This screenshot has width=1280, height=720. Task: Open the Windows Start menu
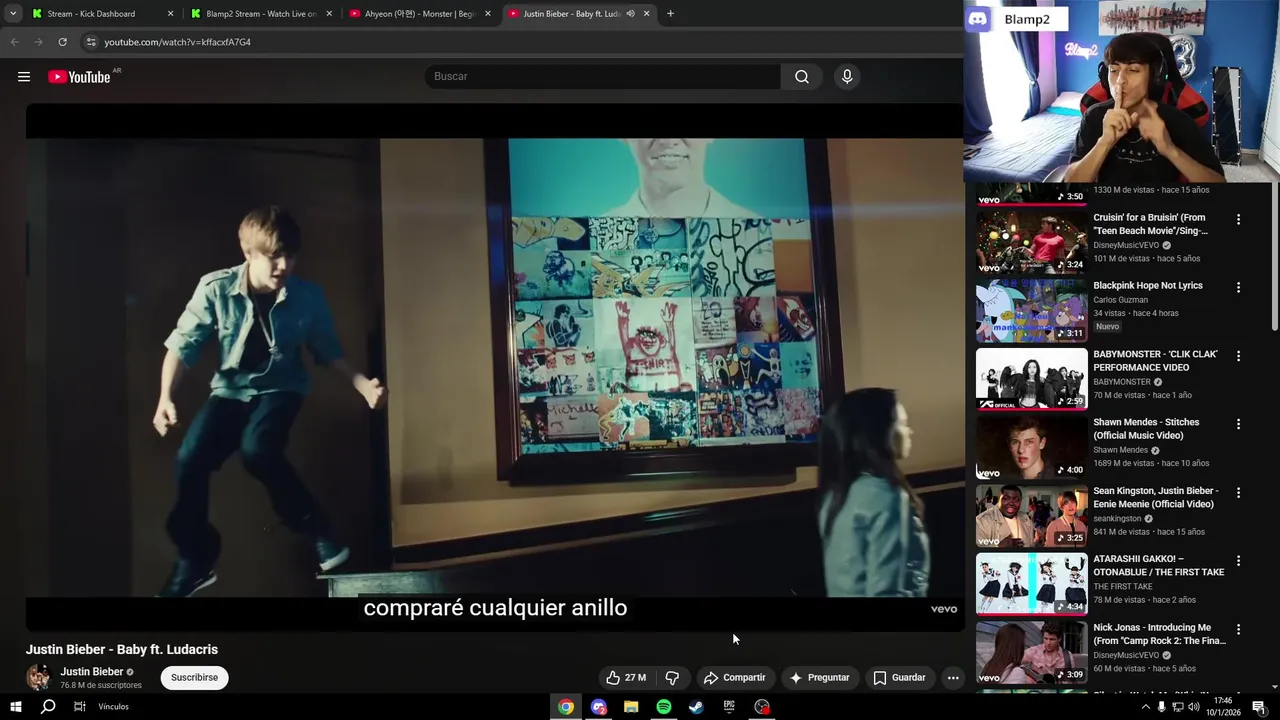pyautogui.click(x=16, y=707)
